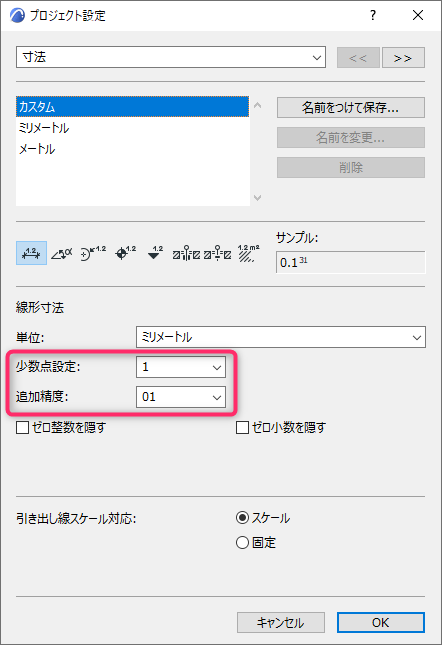Click the 名前を変更... button

[x=351, y=137]
